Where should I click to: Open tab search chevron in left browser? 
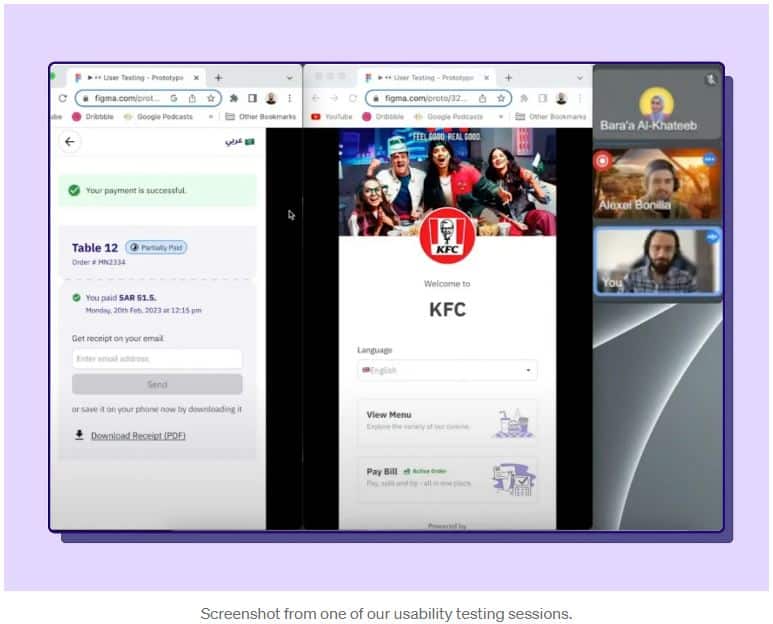click(290, 78)
